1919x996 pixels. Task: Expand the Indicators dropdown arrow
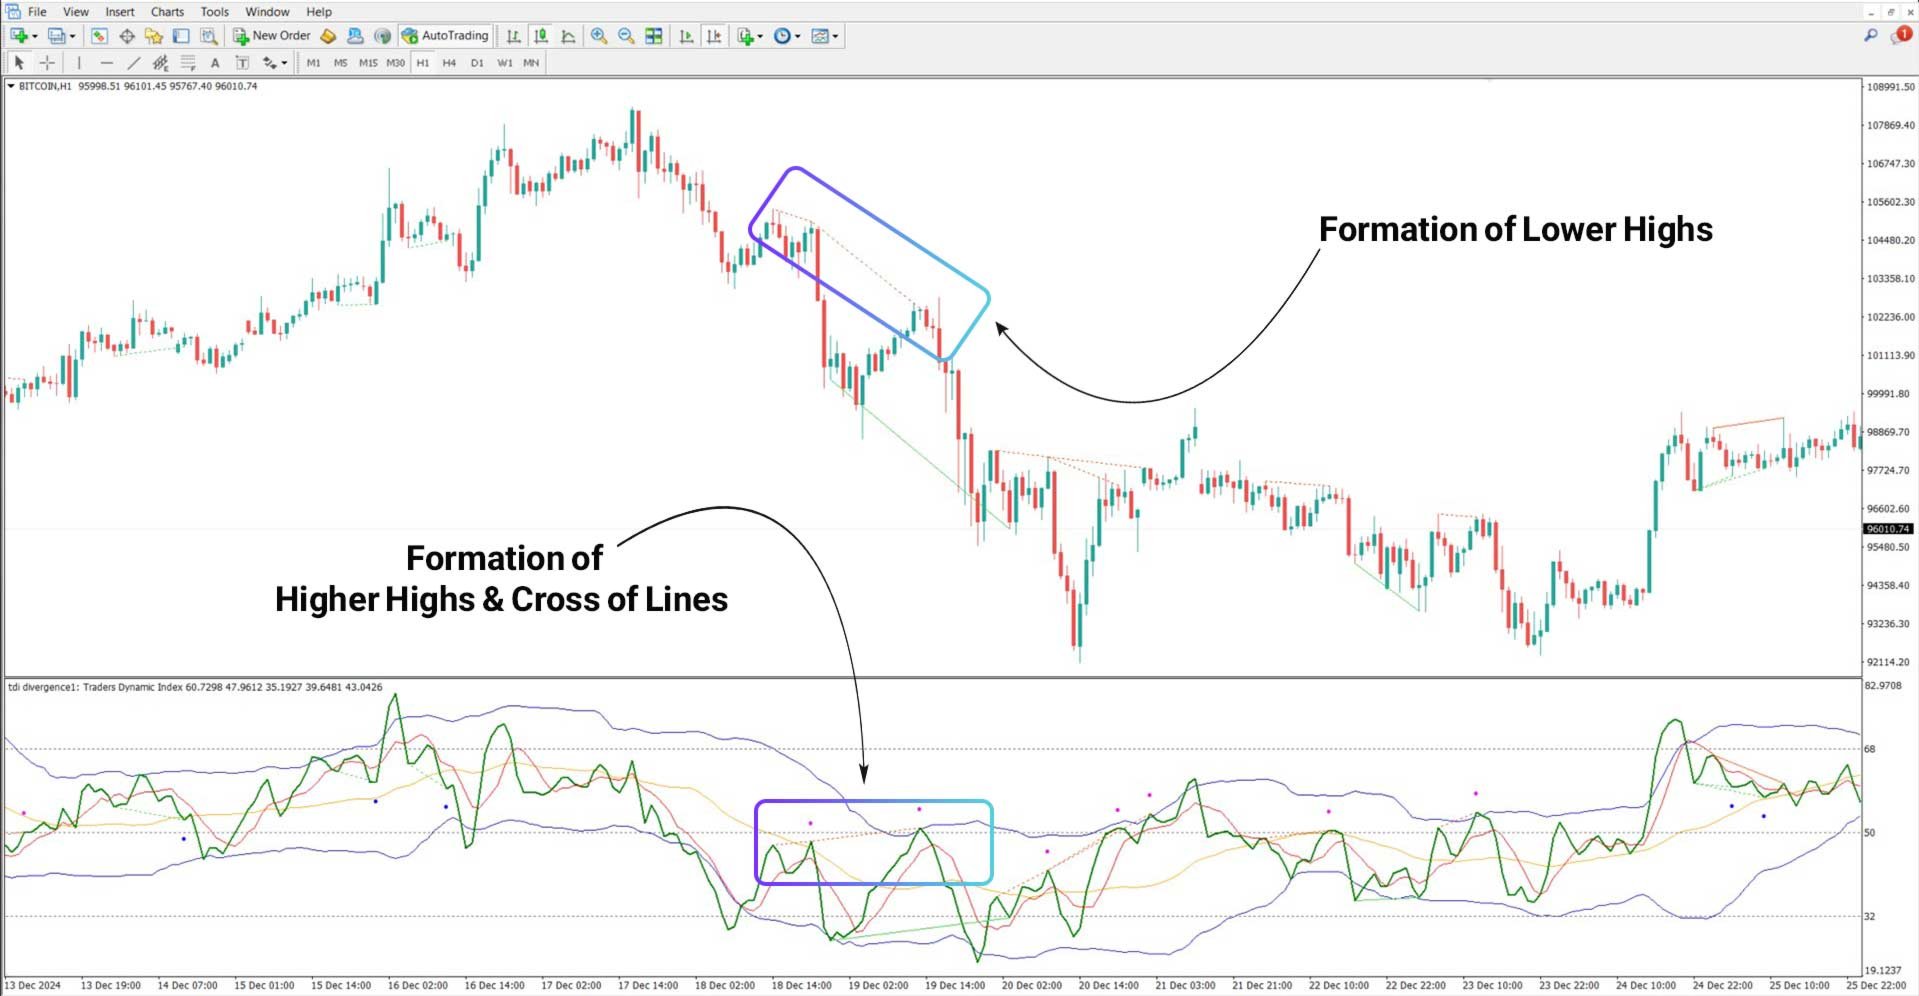point(760,36)
